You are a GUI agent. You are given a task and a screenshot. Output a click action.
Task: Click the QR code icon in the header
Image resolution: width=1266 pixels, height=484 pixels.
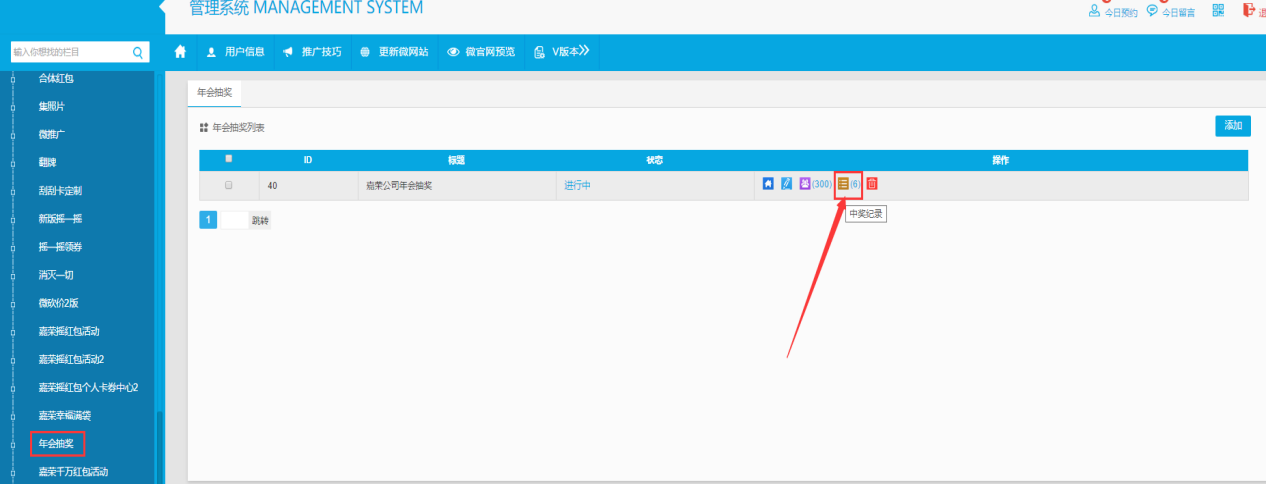tap(1218, 10)
